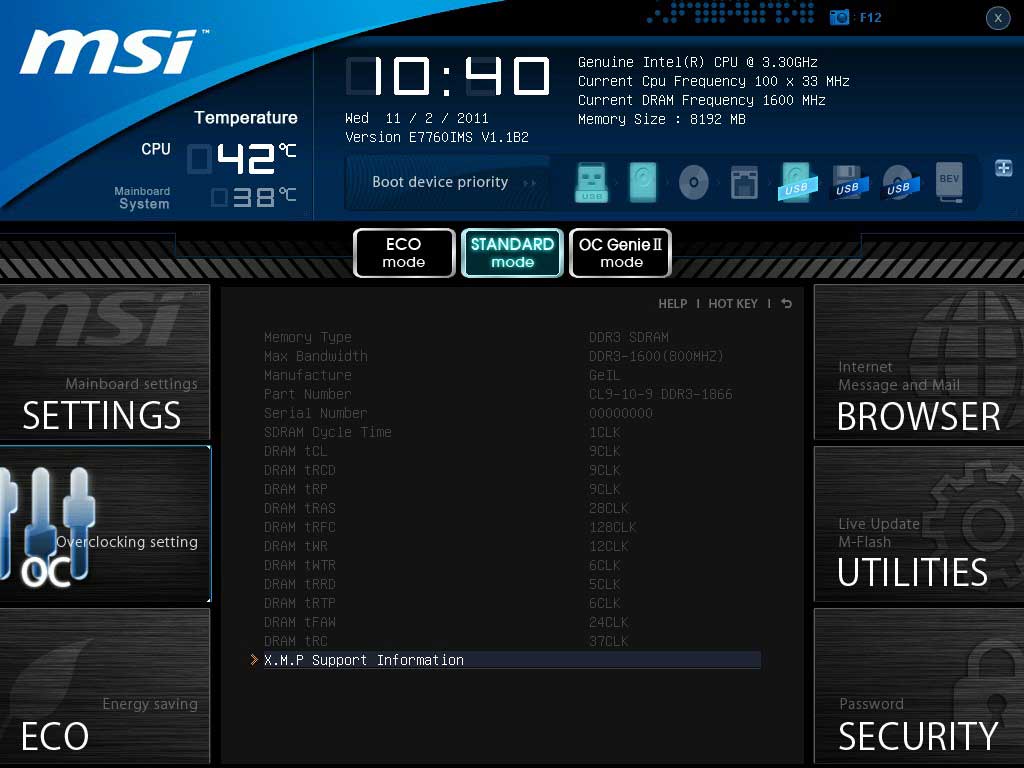This screenshot has height=768, width=1024.
Task: Select the USB CD/DVD boot icon
Action: point(899,182)
